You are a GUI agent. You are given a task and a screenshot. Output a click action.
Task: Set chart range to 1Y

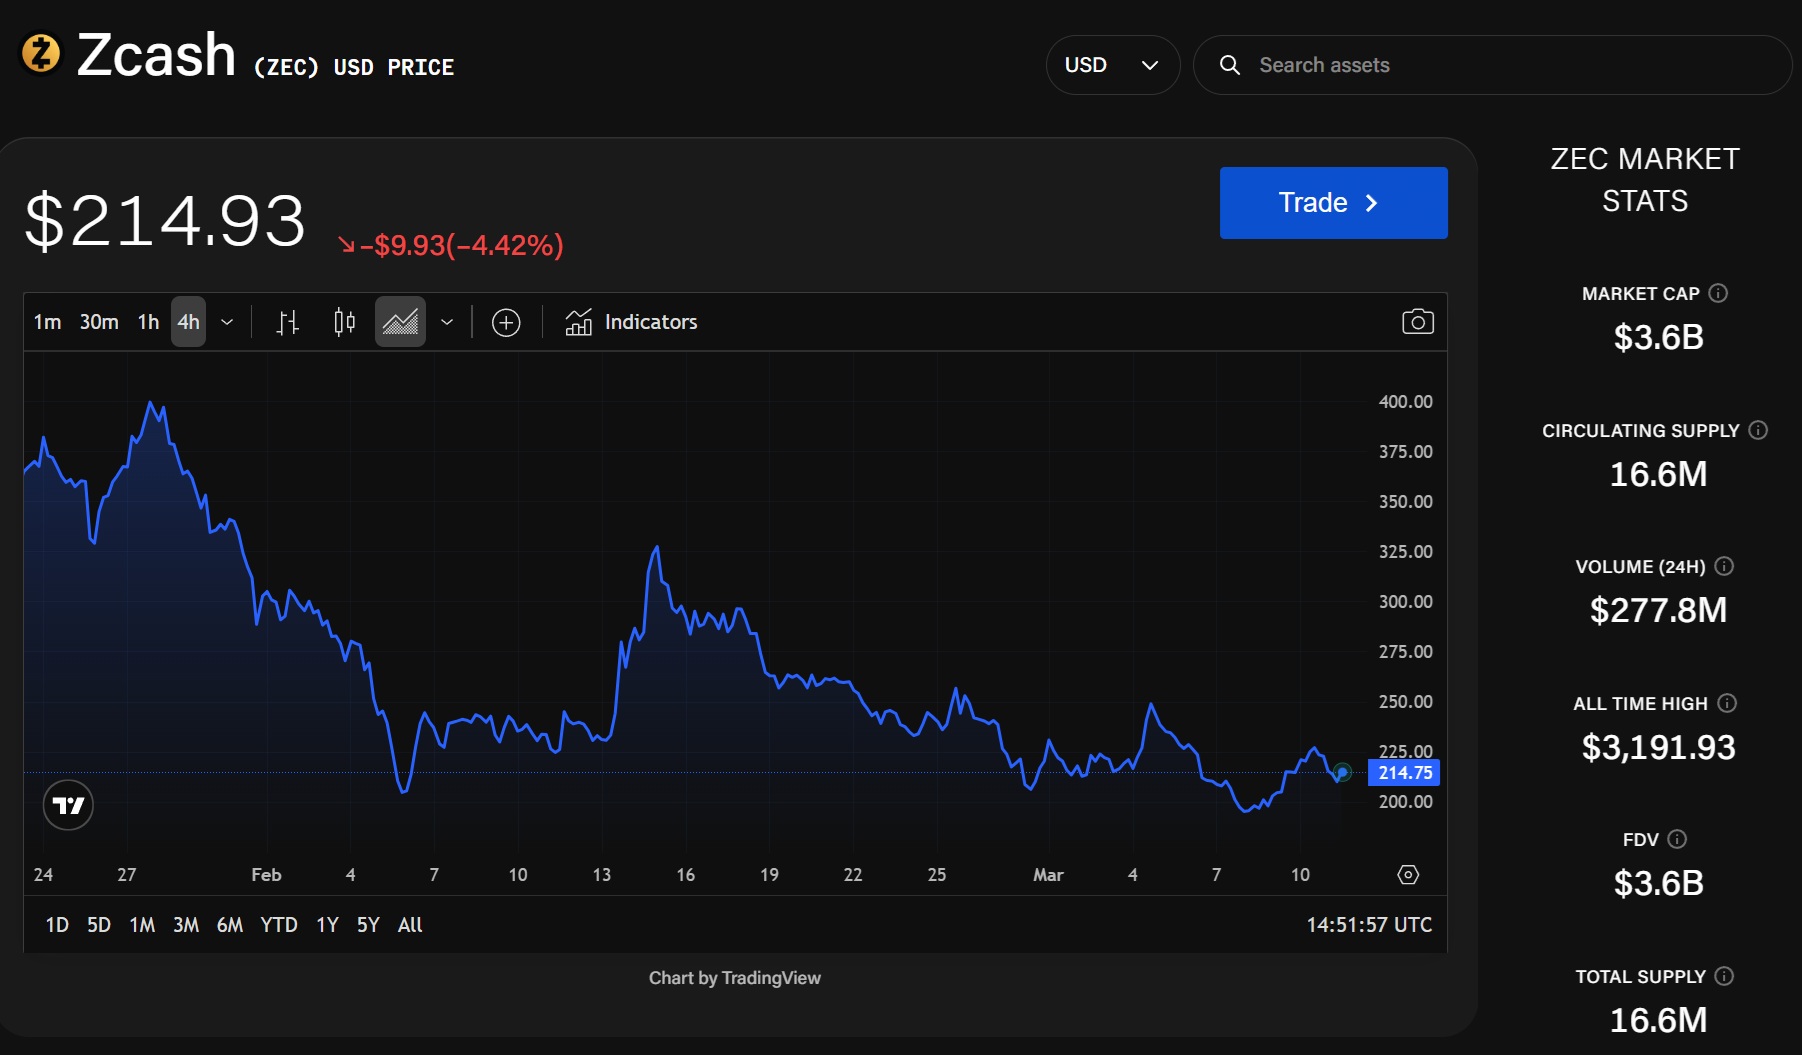[x=327, y=925]
